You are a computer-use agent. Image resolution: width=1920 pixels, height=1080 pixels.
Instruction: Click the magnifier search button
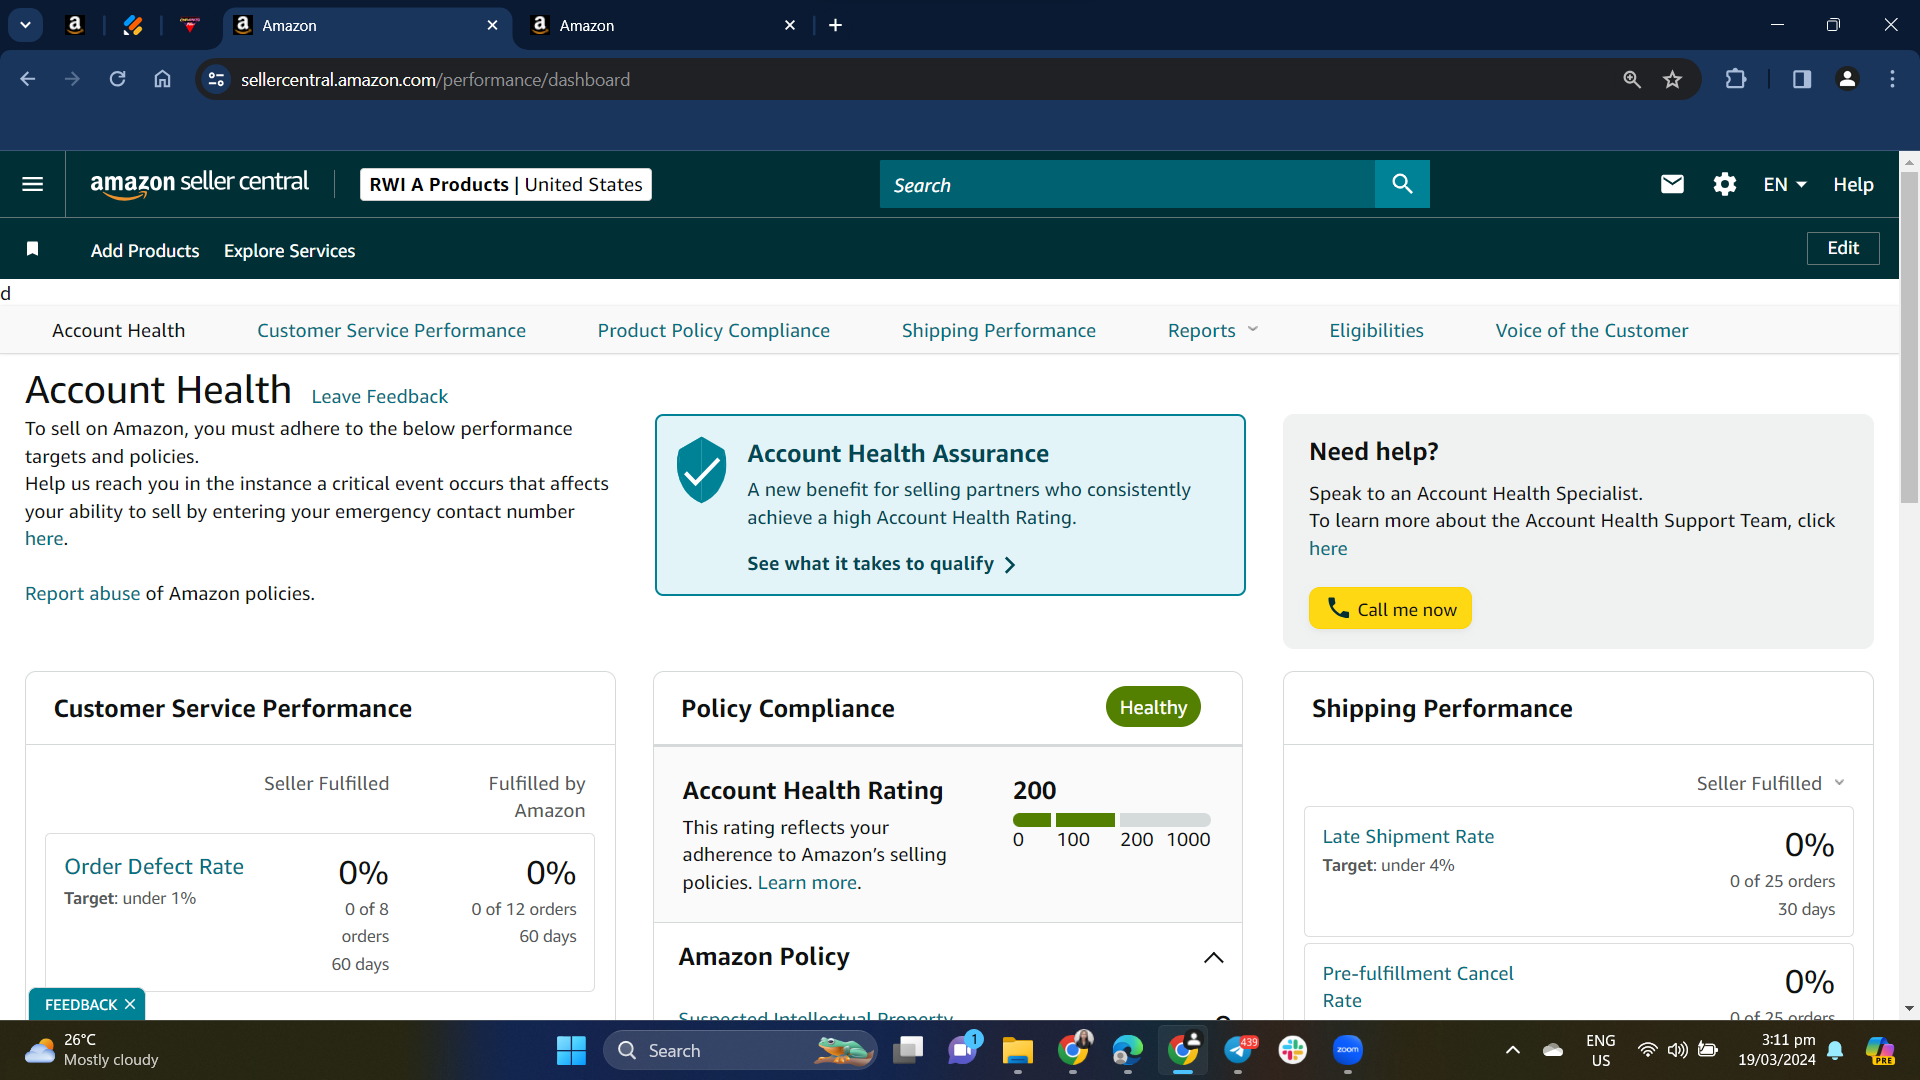point(1402,184)
